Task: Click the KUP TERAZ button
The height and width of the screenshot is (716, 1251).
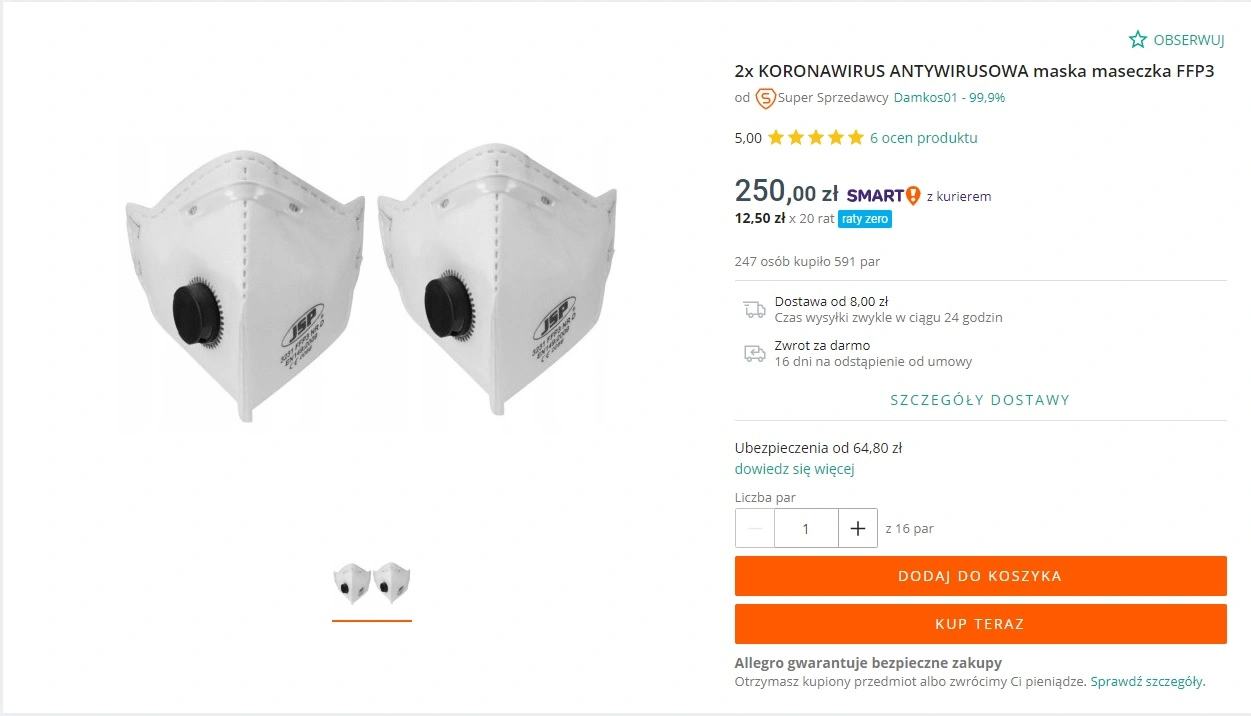Action: pos(980,624)
